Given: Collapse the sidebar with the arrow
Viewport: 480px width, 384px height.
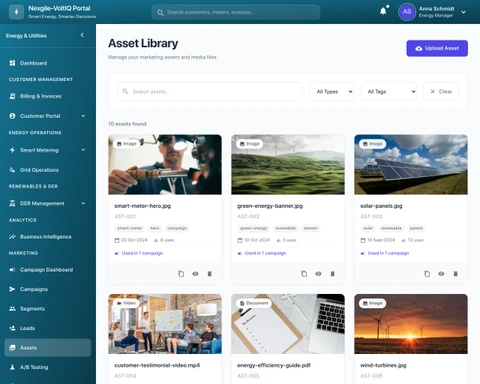Looking at the screenshot, I should tap(82, 35).
